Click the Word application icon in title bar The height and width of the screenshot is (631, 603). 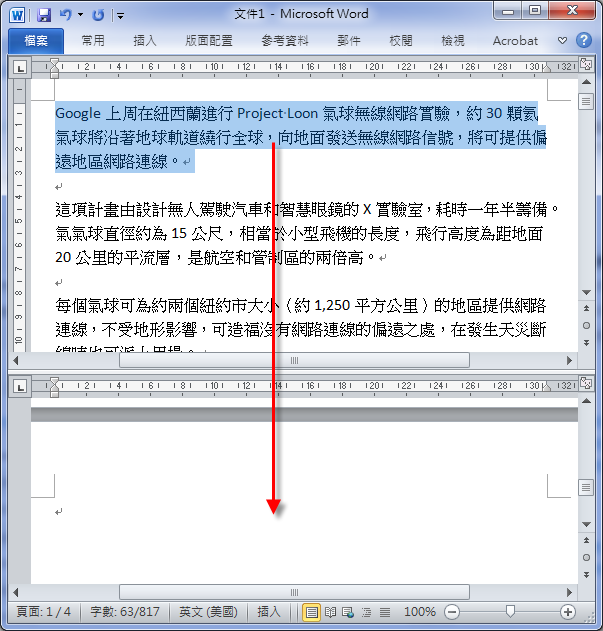17,15
